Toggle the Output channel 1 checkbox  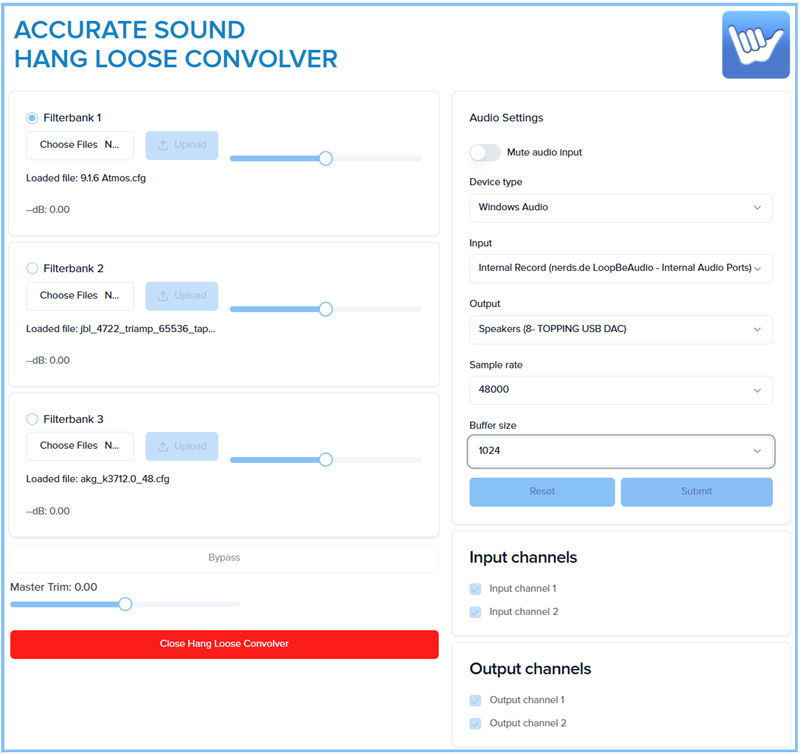click(x=476, y=701)
